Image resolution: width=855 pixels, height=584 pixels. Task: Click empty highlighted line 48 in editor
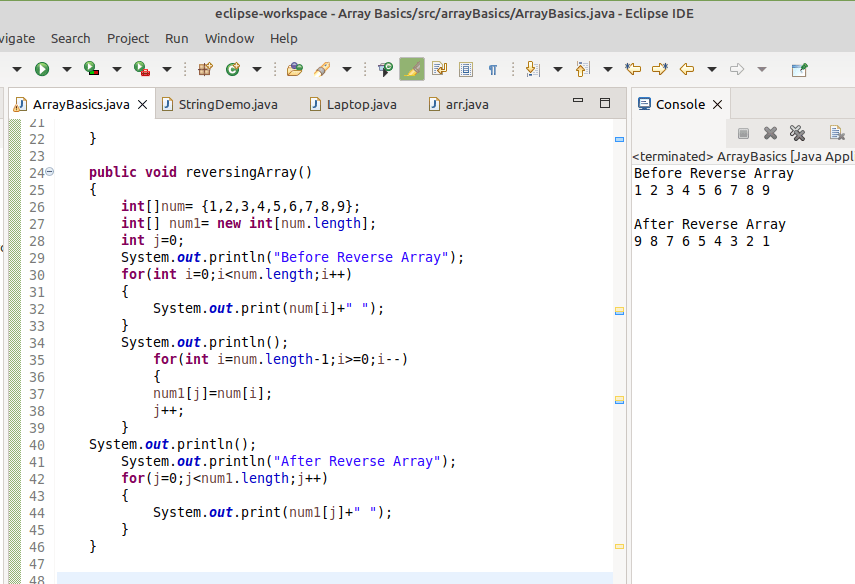pyautogui.click(x=335, y=578)
